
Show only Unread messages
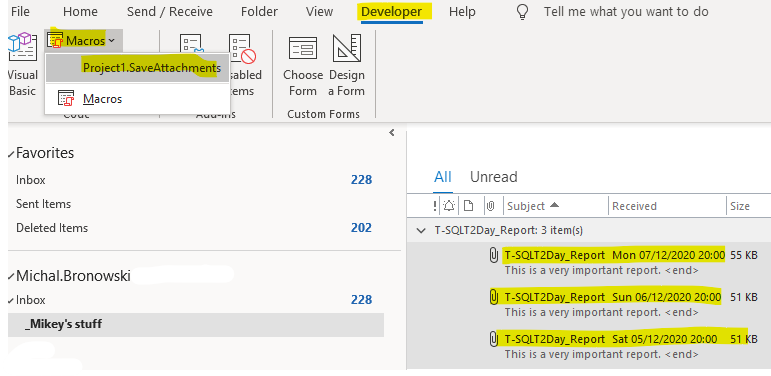coord(493,177)
